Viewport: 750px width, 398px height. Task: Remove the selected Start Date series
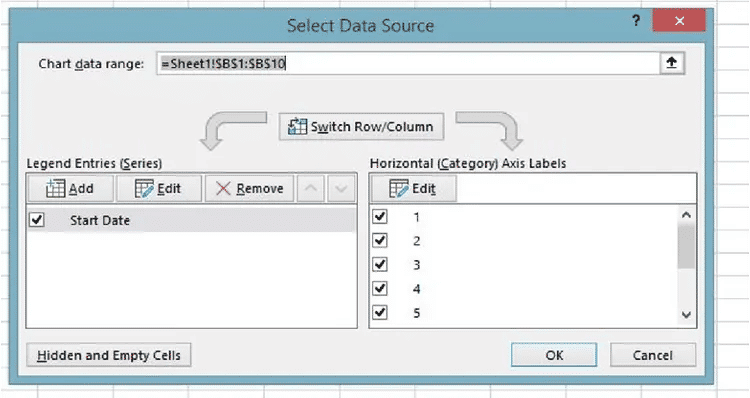(x=249, y=188)
